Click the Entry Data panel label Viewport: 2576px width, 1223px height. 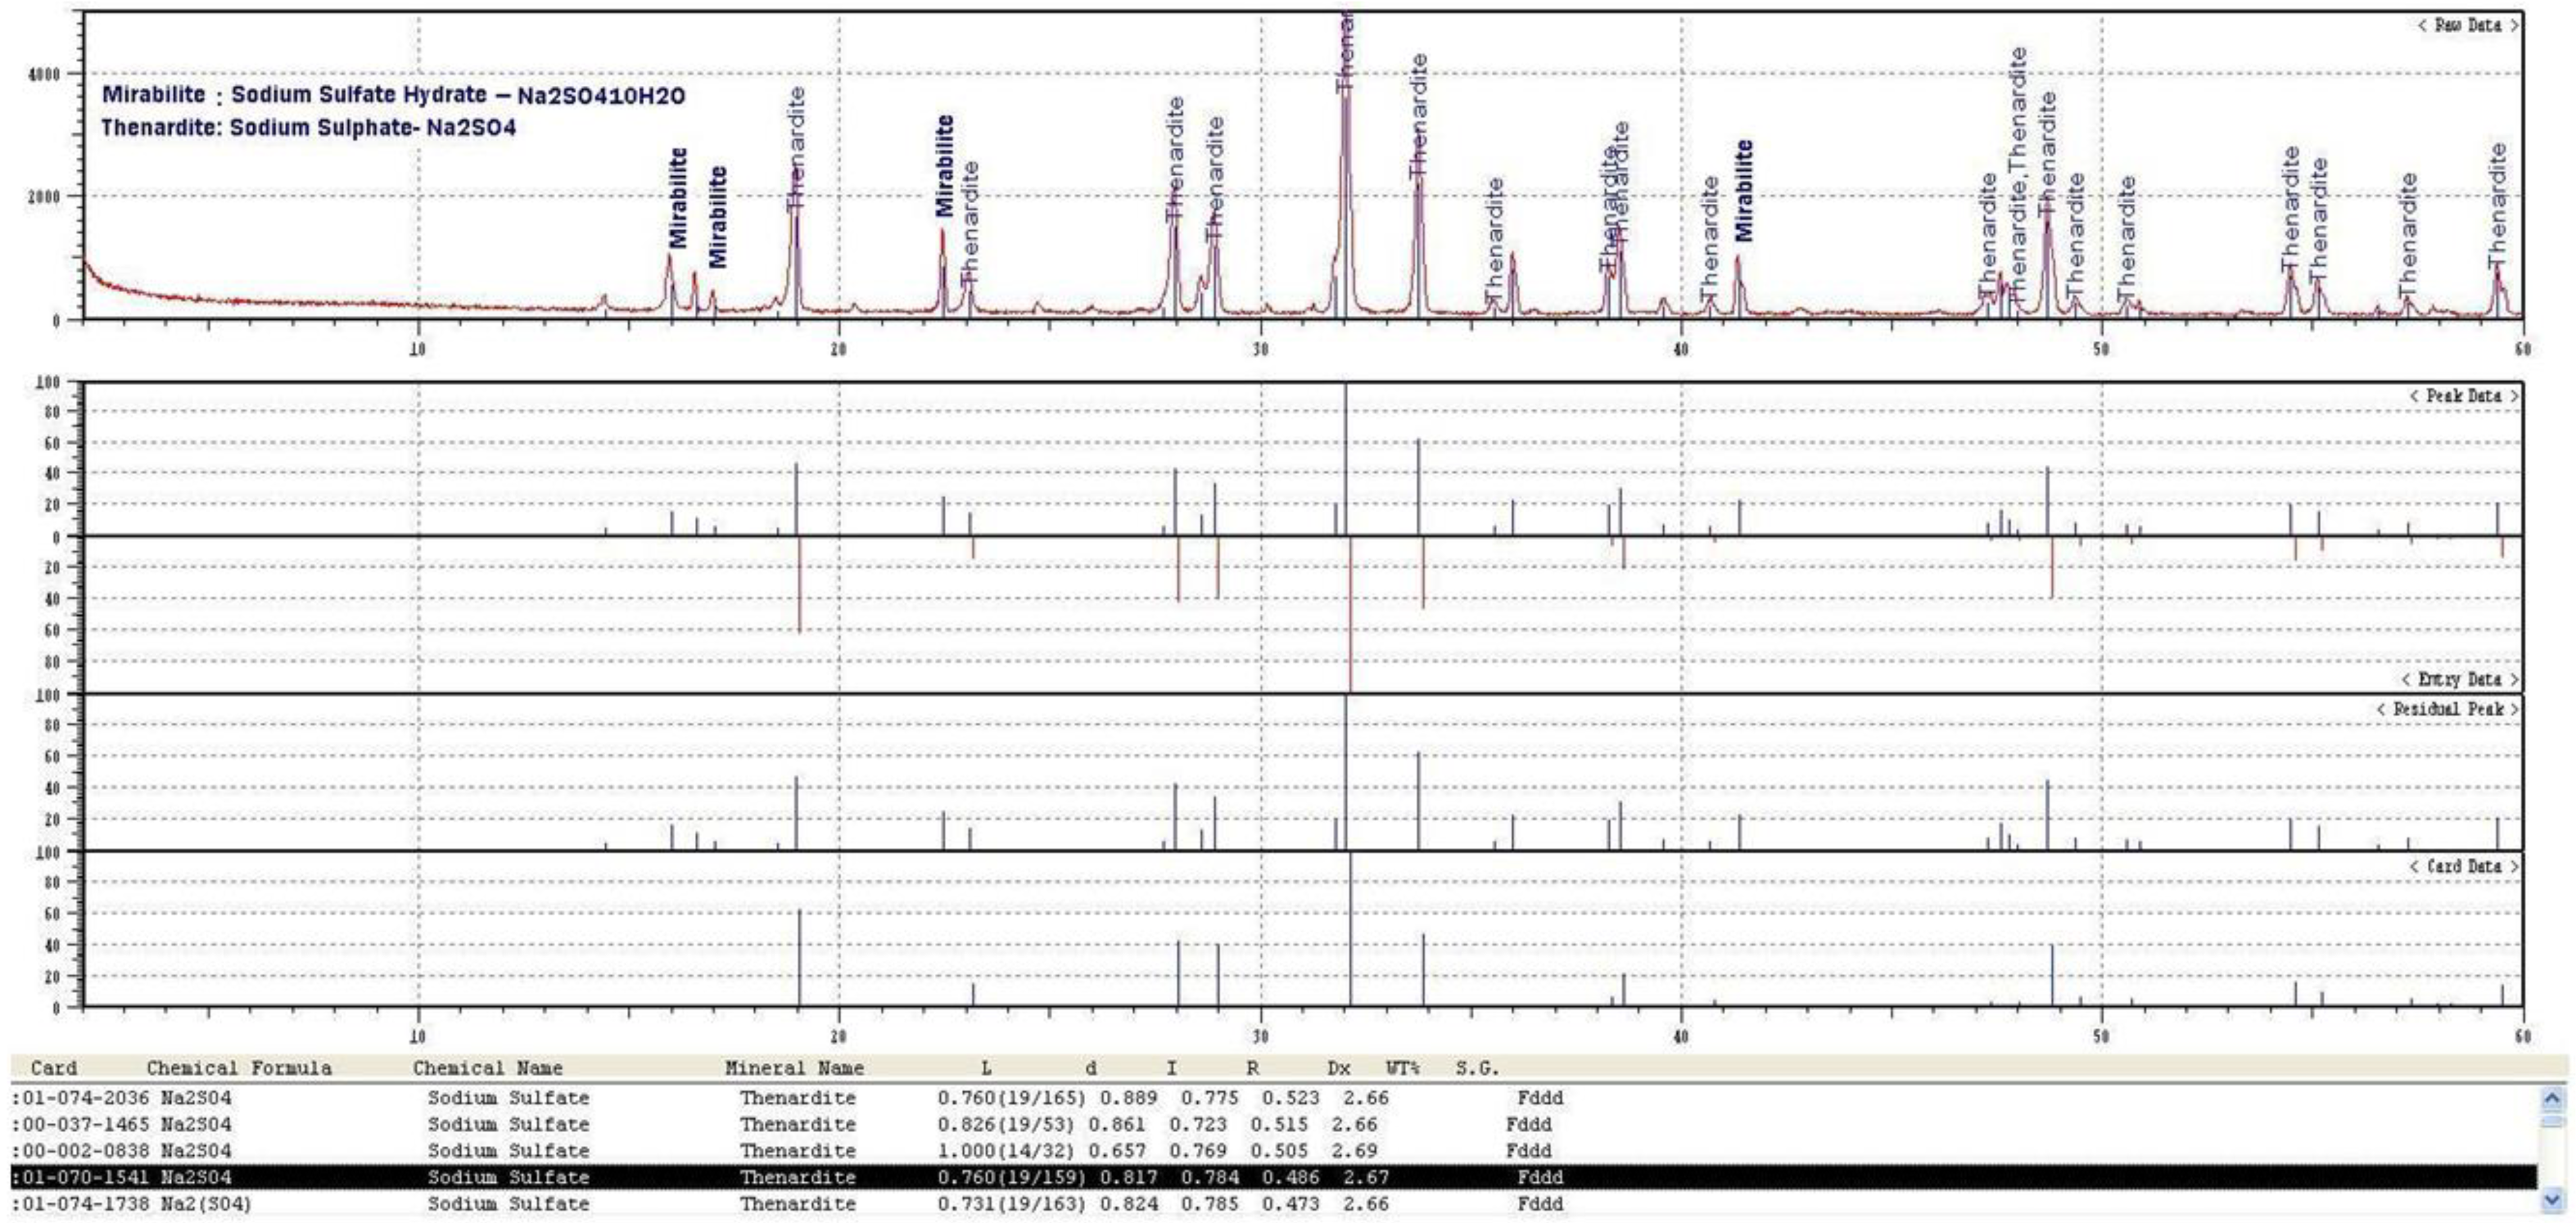(x=2459, y=680)
